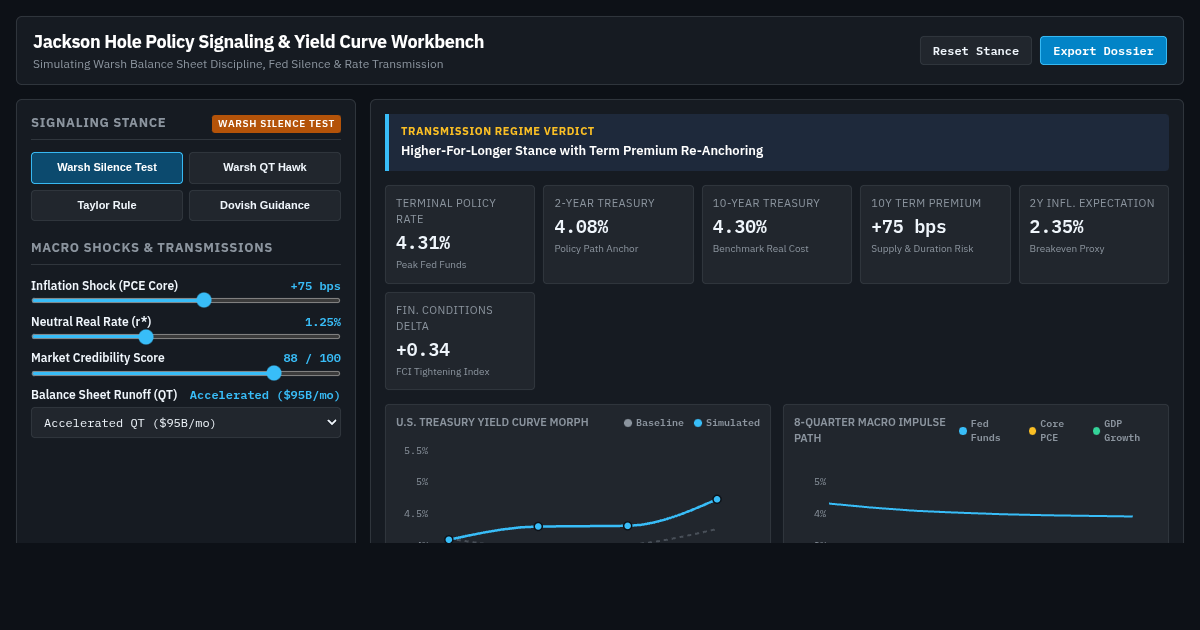Click the Fed Funds line in macro chart
Viewport: 1200px width, 630px height.
point(980,512)
